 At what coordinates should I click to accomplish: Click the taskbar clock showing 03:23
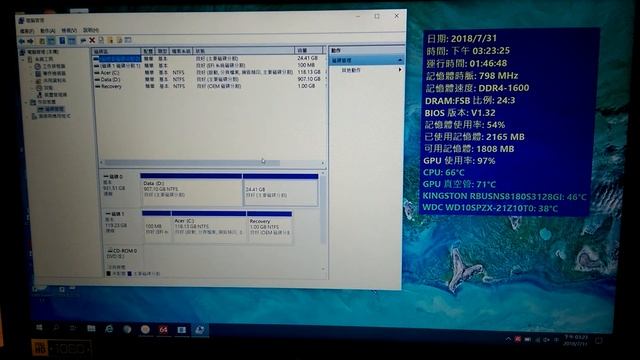click(576, 340)
